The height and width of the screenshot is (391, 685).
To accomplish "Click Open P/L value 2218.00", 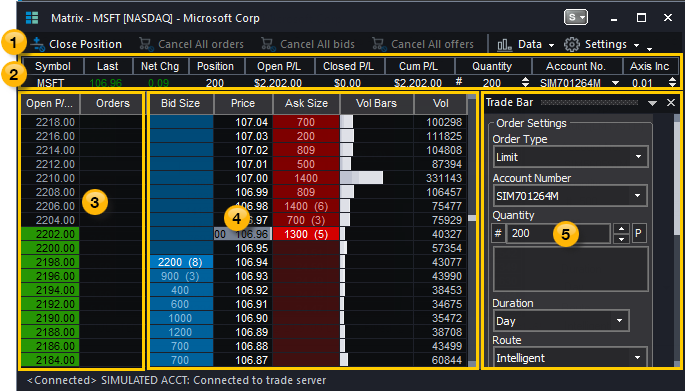I will [x=50, y=122].
